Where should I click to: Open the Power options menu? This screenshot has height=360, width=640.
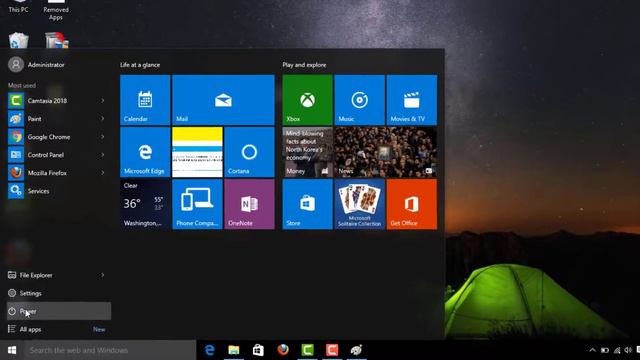pos(58,311)
